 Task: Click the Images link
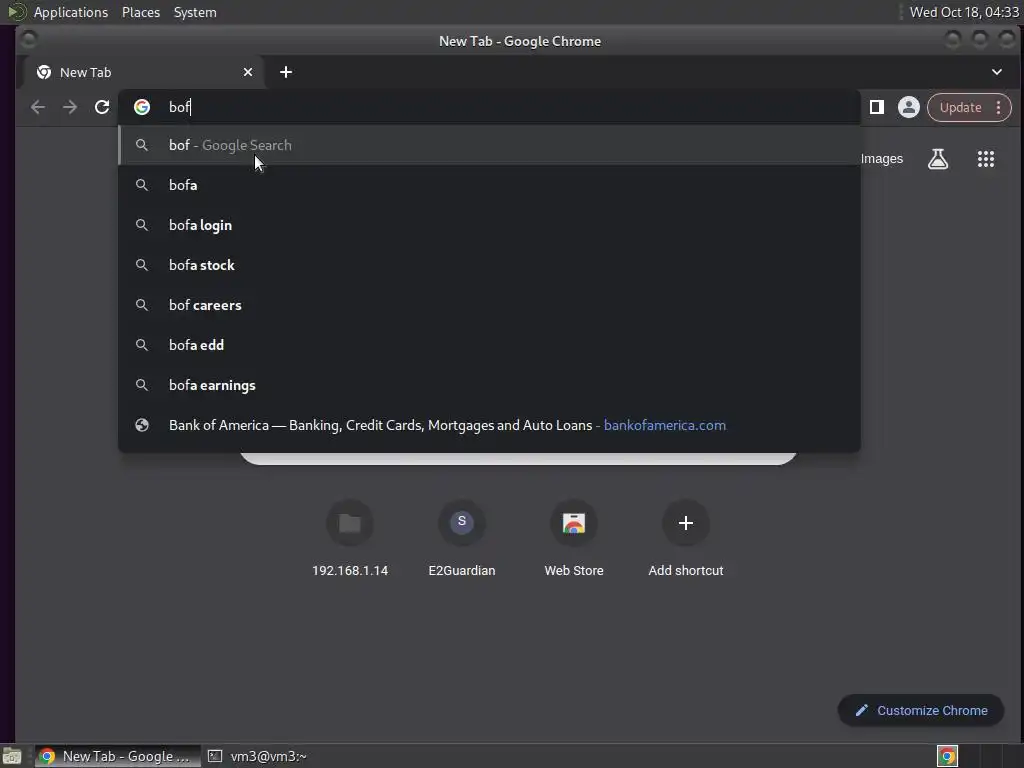click(882, 159)
